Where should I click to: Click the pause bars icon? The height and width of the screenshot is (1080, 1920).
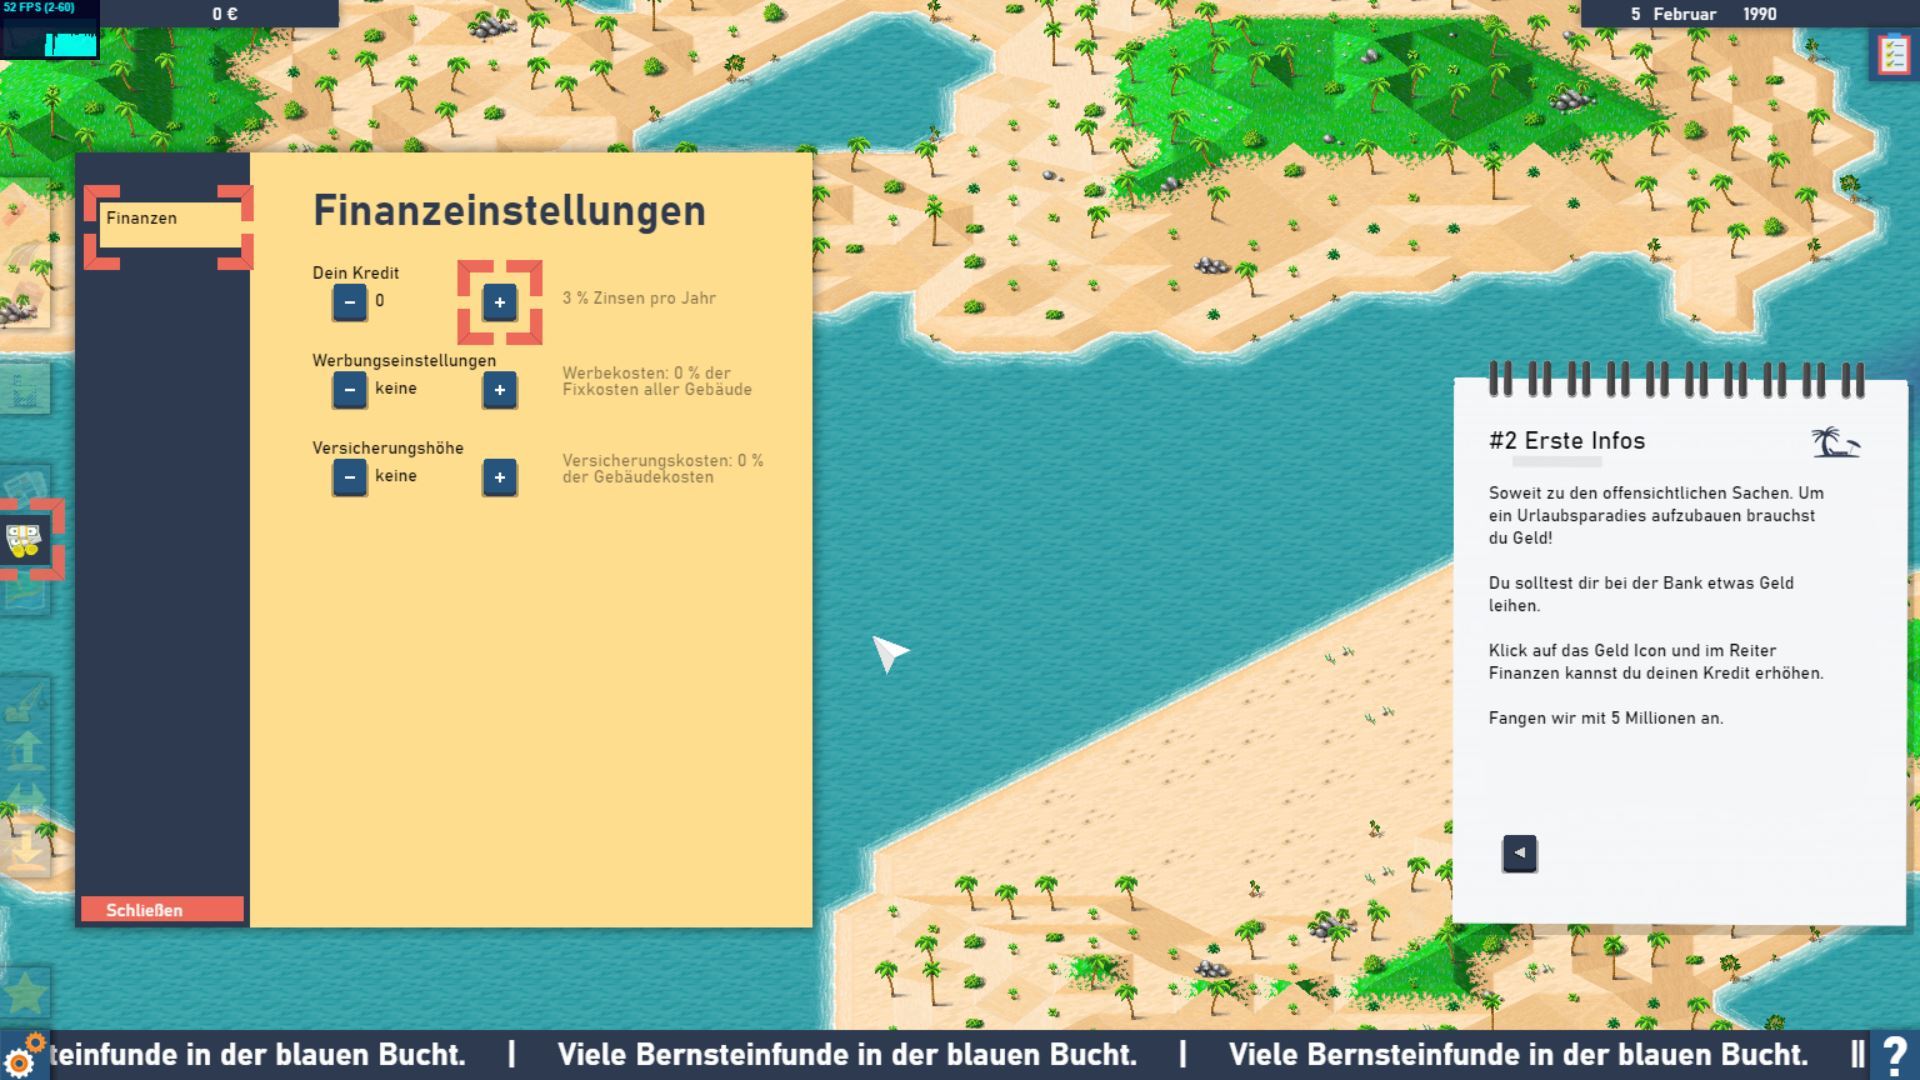click(x=1857, y=1055)
